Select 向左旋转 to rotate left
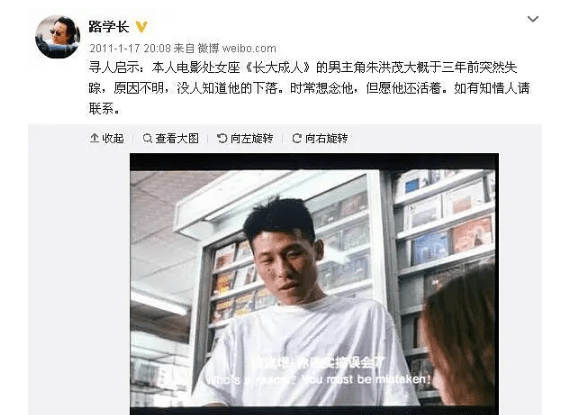The height and width of the screenshot is (415, 577). pyautogui.click(x=252, y=138)
